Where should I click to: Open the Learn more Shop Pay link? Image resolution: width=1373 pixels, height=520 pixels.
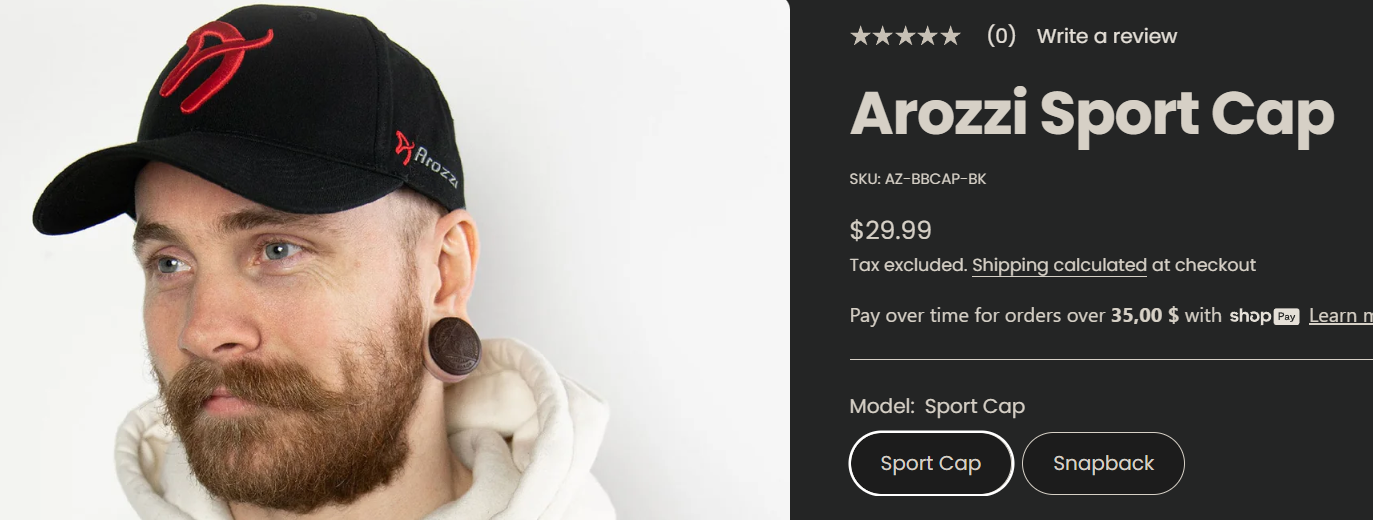[1341, 316]
